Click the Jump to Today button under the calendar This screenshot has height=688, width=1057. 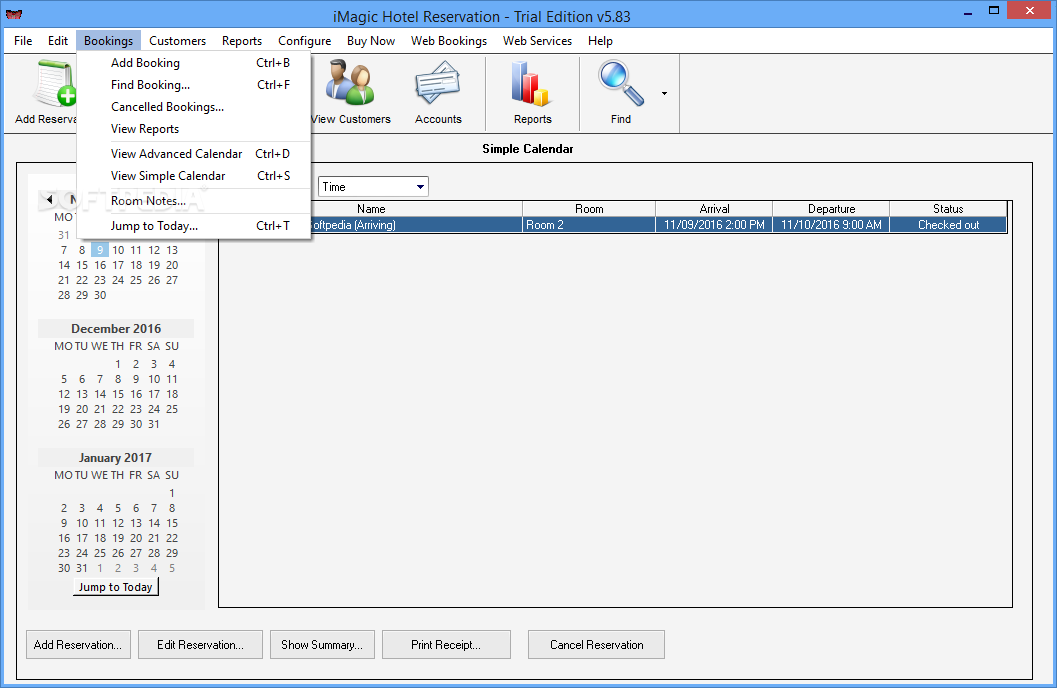115,587
